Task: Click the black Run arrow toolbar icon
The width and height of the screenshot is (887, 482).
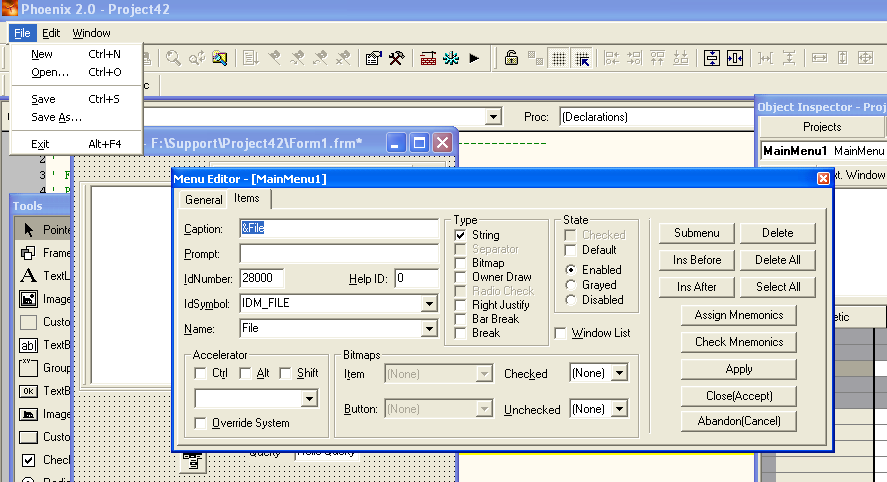Action: (474, 58)
